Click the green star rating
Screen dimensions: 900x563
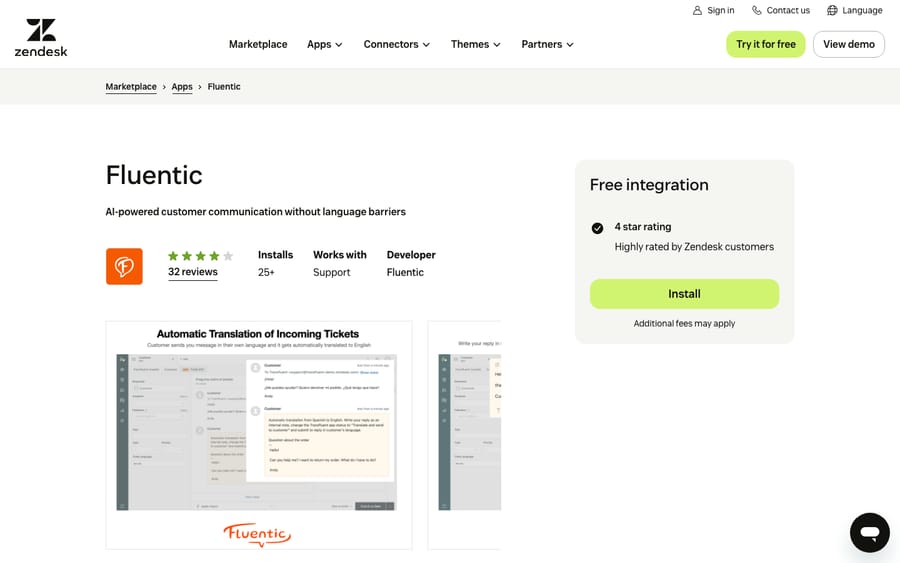[x=200, y=256]
